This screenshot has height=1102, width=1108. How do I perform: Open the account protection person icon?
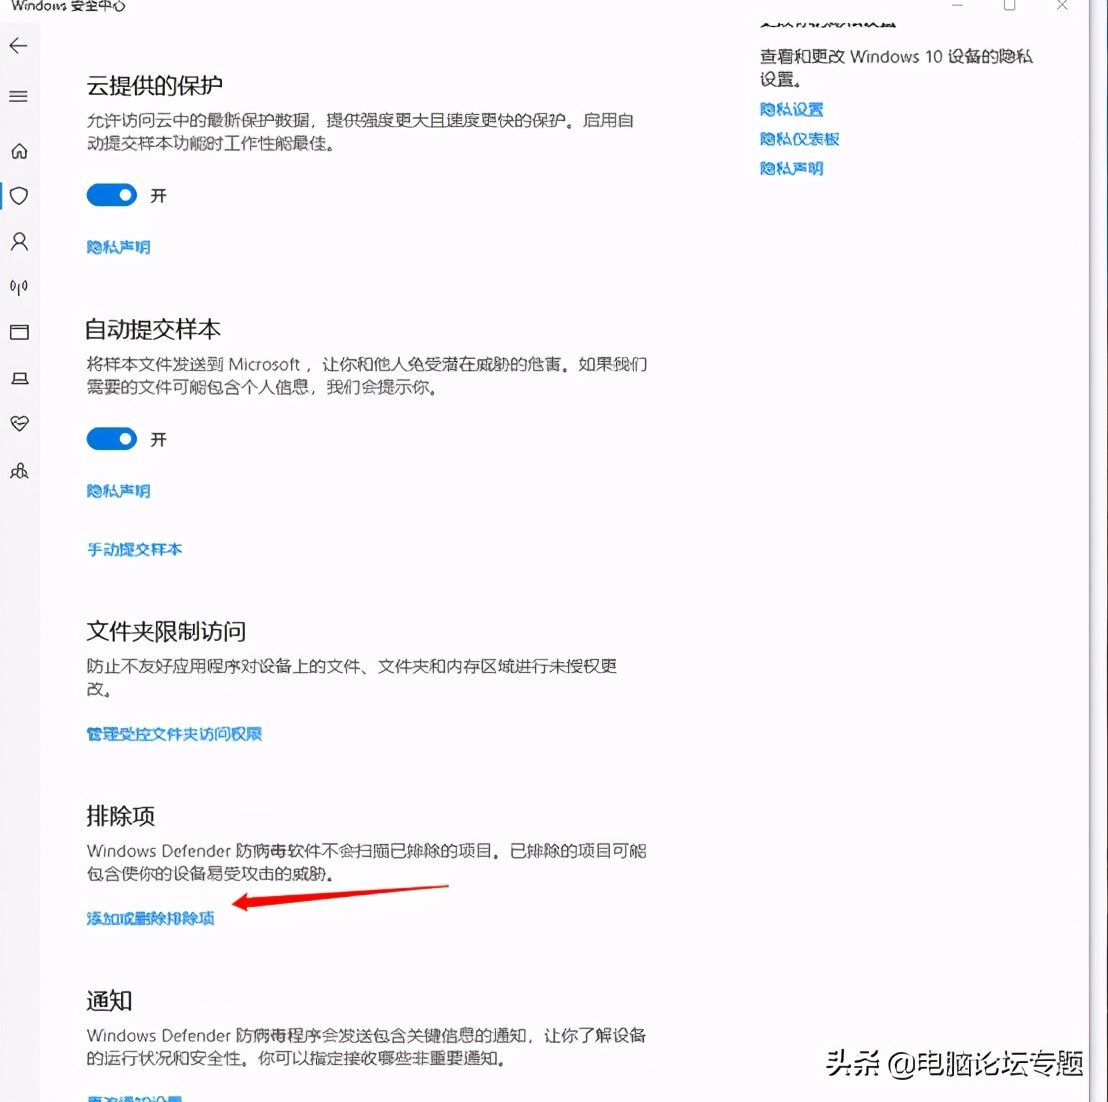tap(19, 241)
